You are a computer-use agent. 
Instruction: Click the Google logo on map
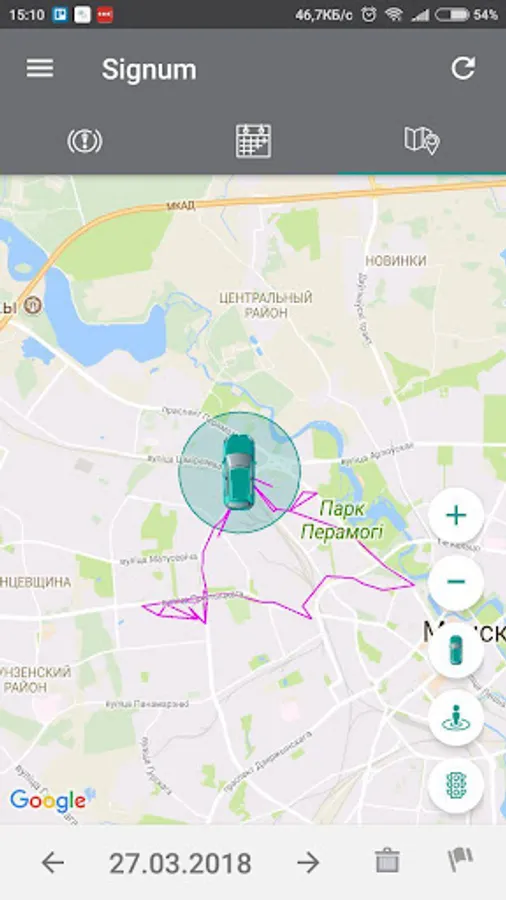pos(49,800)
